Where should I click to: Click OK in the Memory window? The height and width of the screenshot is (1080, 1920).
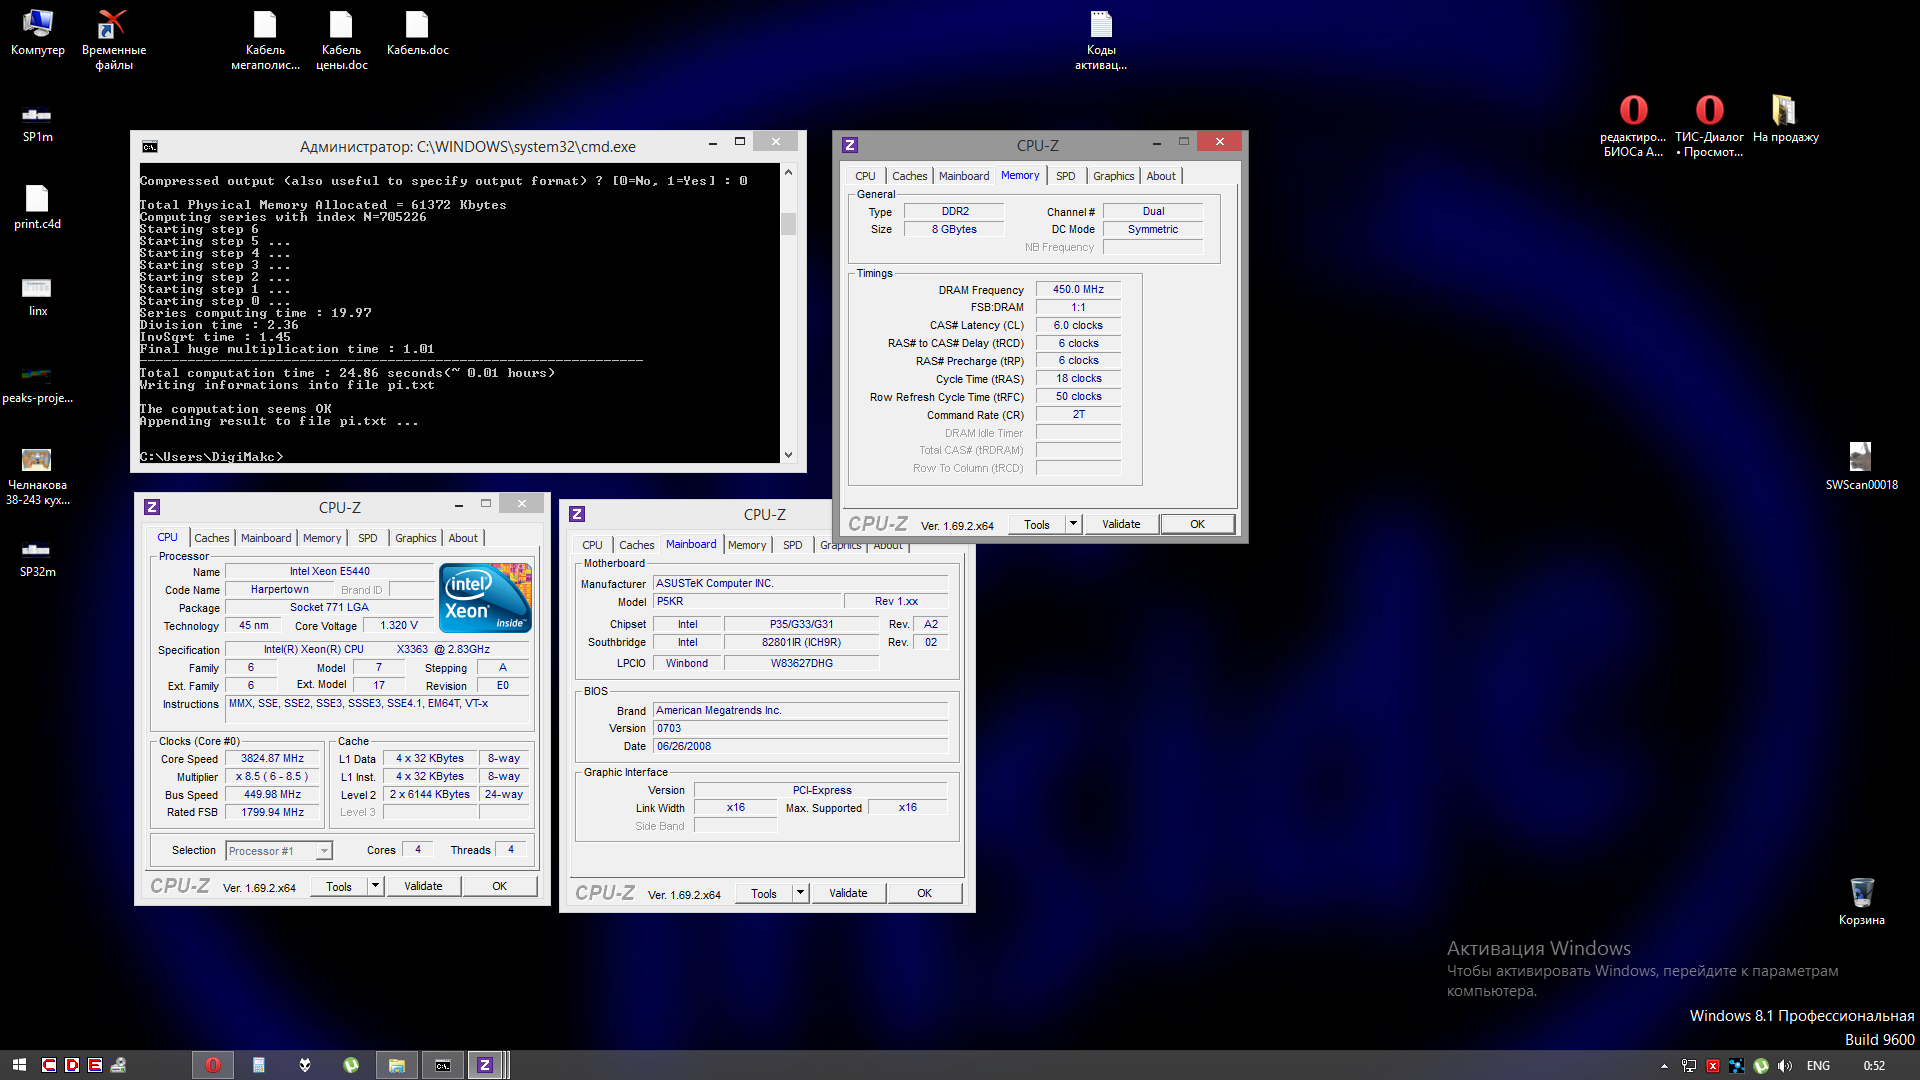click(x=1198, y=524)
